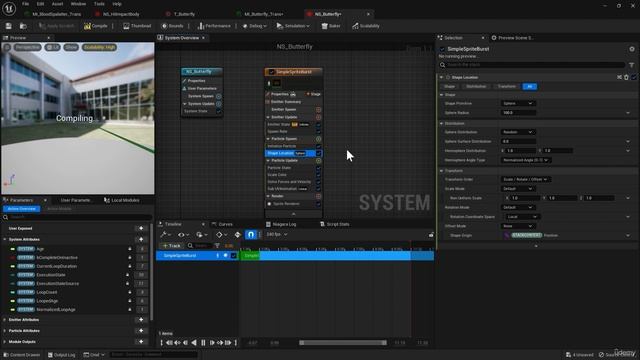Expand the Emitter Attributes section

click(5, 320)
